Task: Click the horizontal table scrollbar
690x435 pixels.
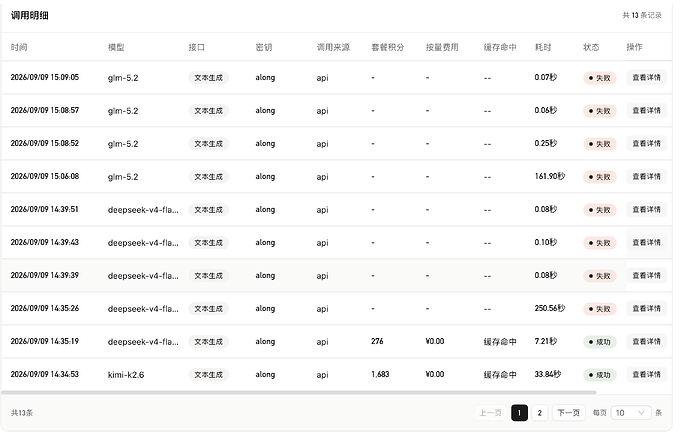Action: click(299, 392)
